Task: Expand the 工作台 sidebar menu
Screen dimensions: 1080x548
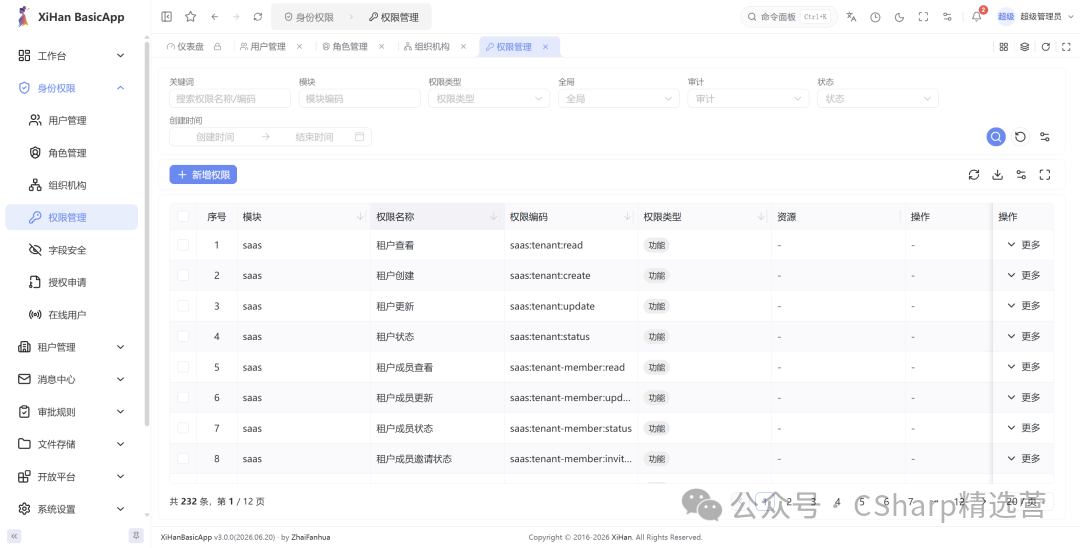Action: (72, 56)
